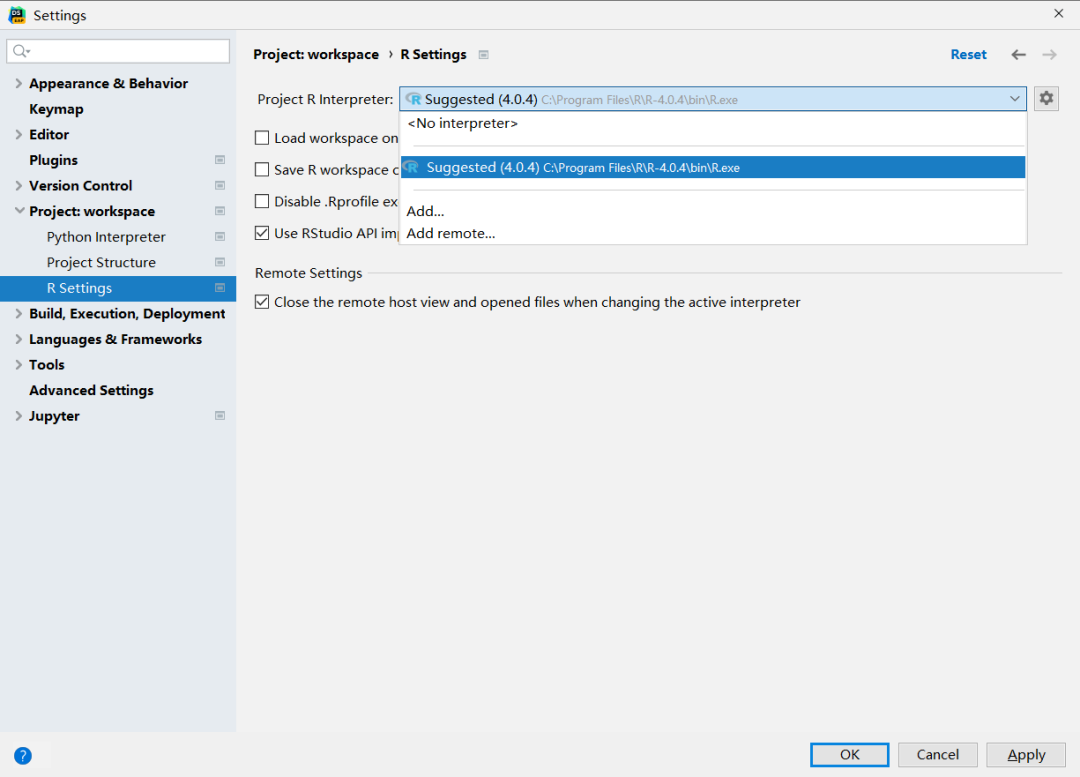Screen dimensions: 1080x777
Task: Click the Reset link
Action: 968,55
